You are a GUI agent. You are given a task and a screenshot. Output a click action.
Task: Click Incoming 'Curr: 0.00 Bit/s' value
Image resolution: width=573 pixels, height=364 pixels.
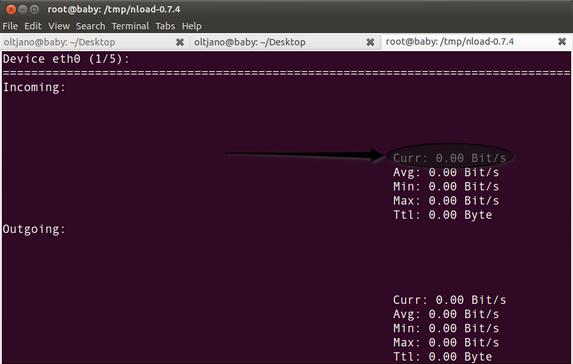tap(449, 158)
